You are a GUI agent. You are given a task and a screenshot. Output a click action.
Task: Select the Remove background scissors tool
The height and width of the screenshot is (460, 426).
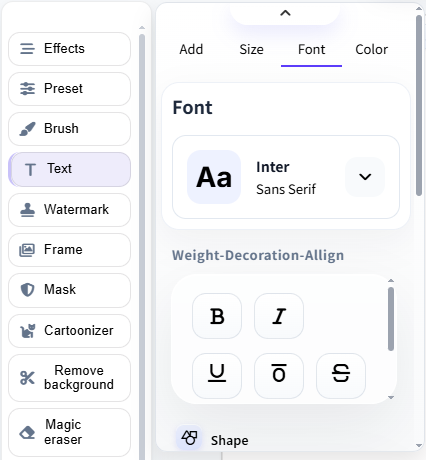(x=69, y=378)
